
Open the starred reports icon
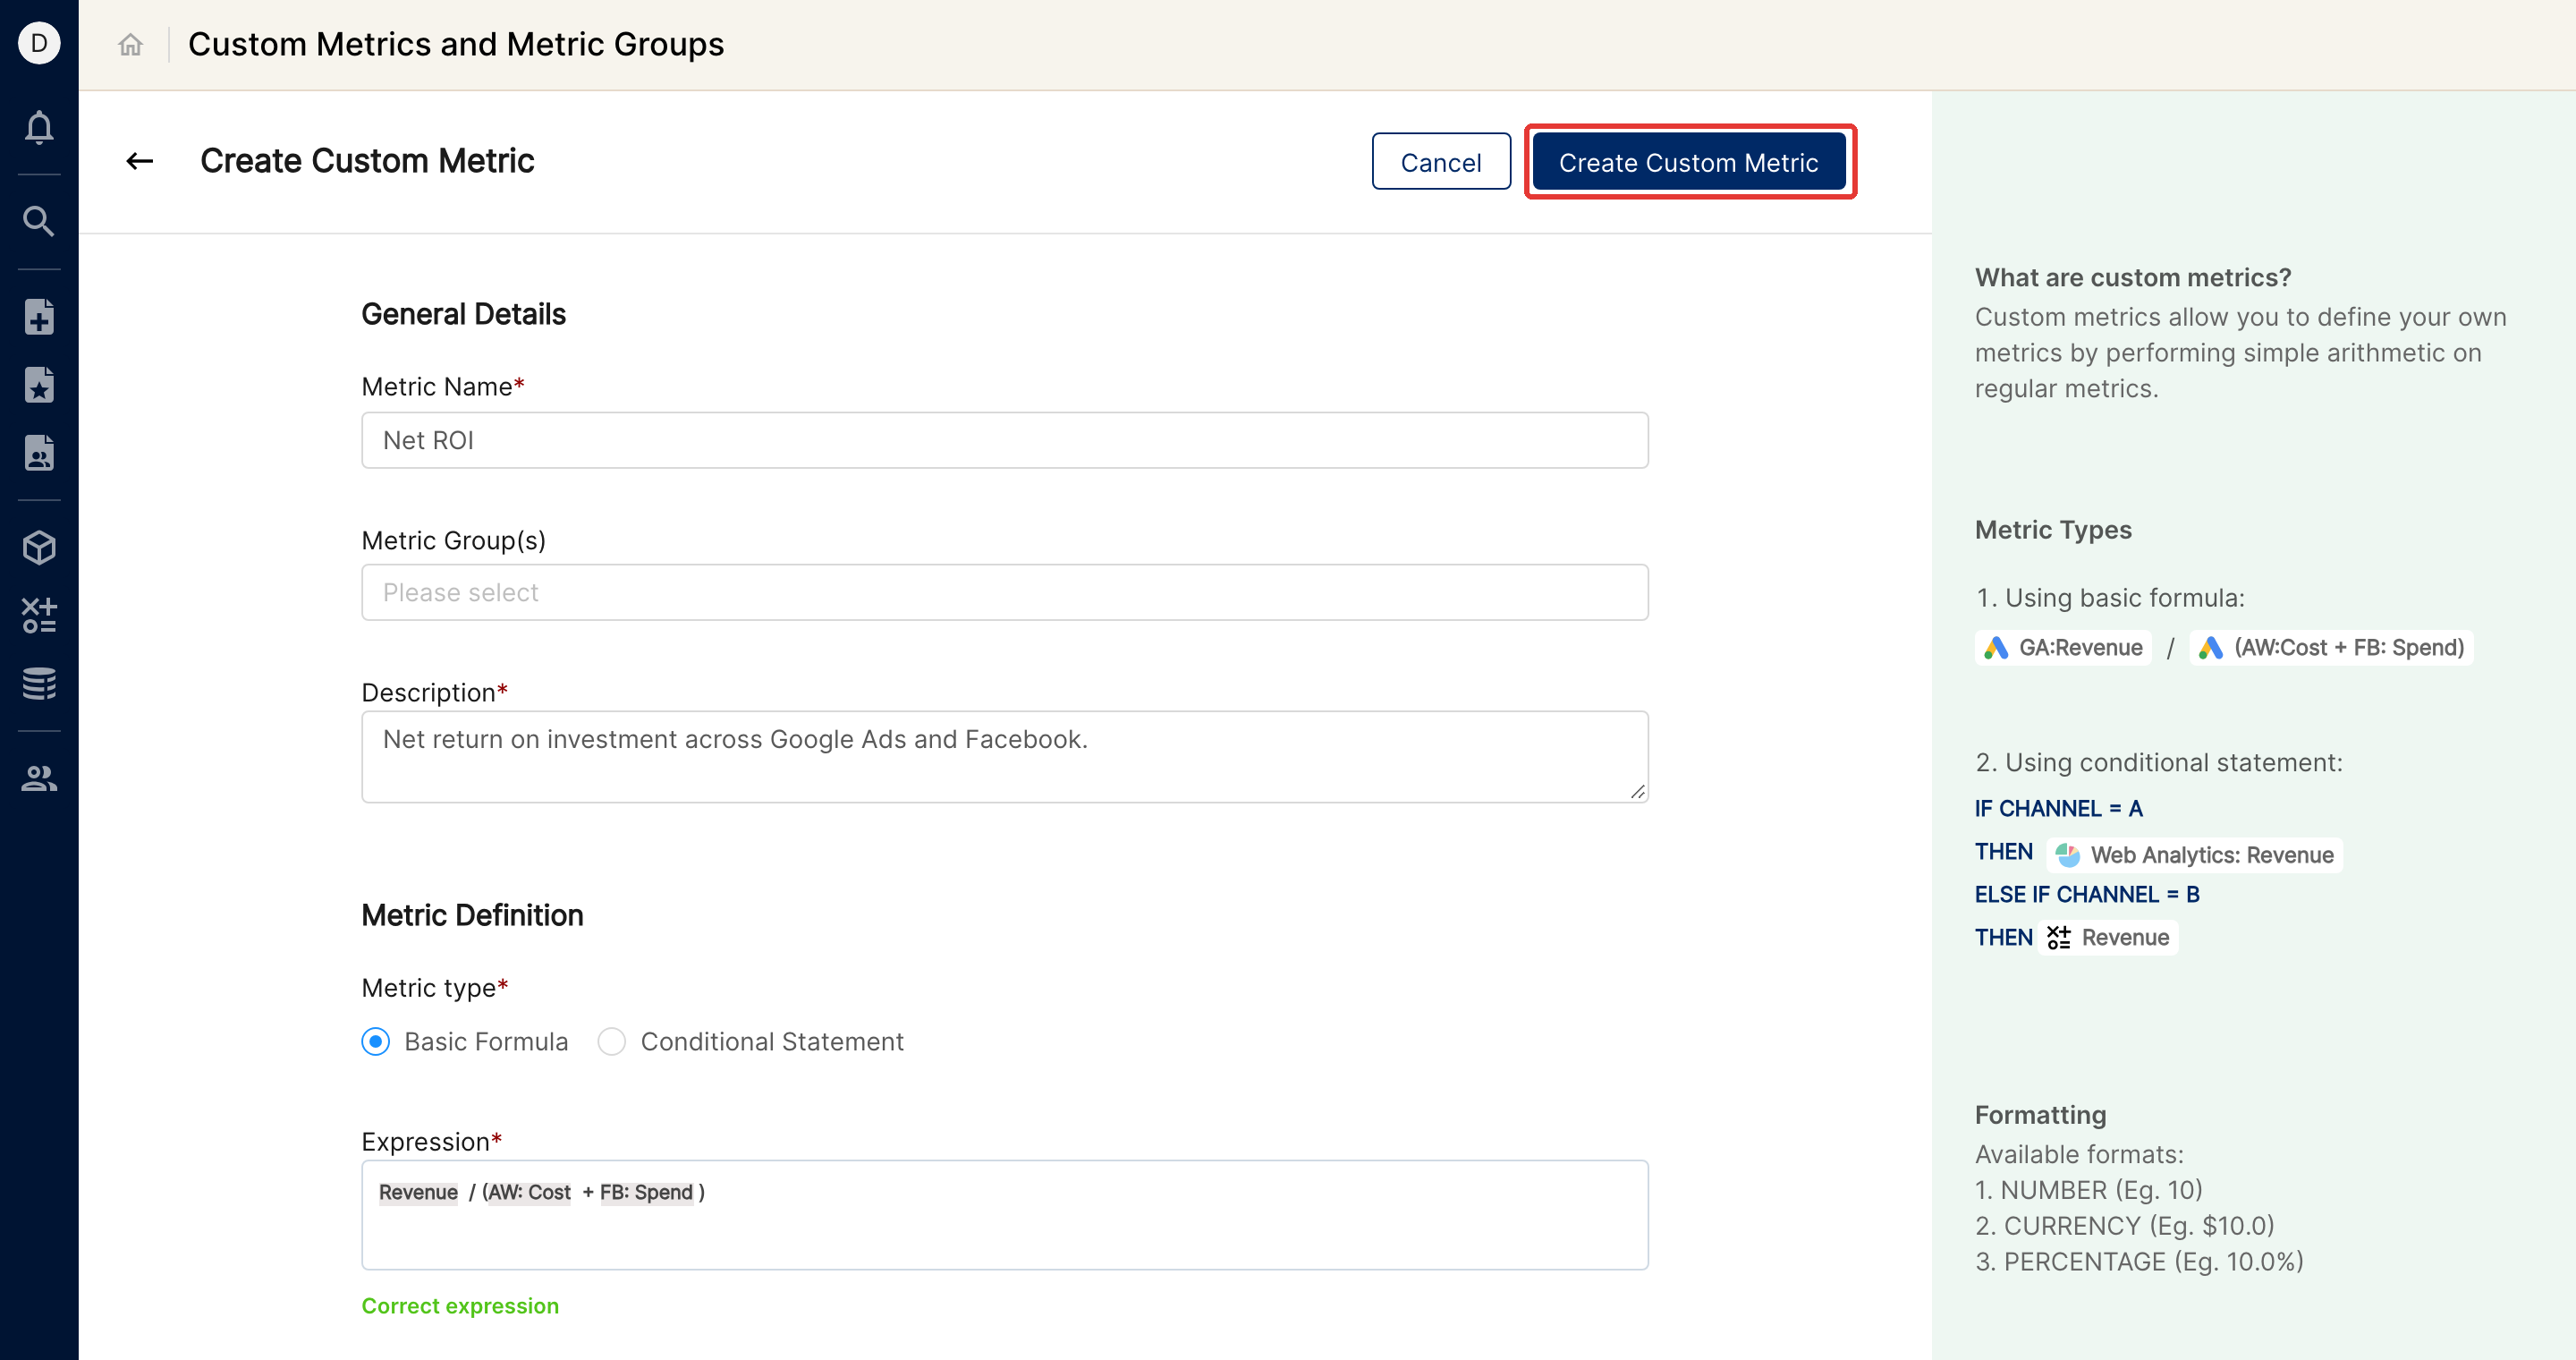pyautogui.click(x=39, y=385)
